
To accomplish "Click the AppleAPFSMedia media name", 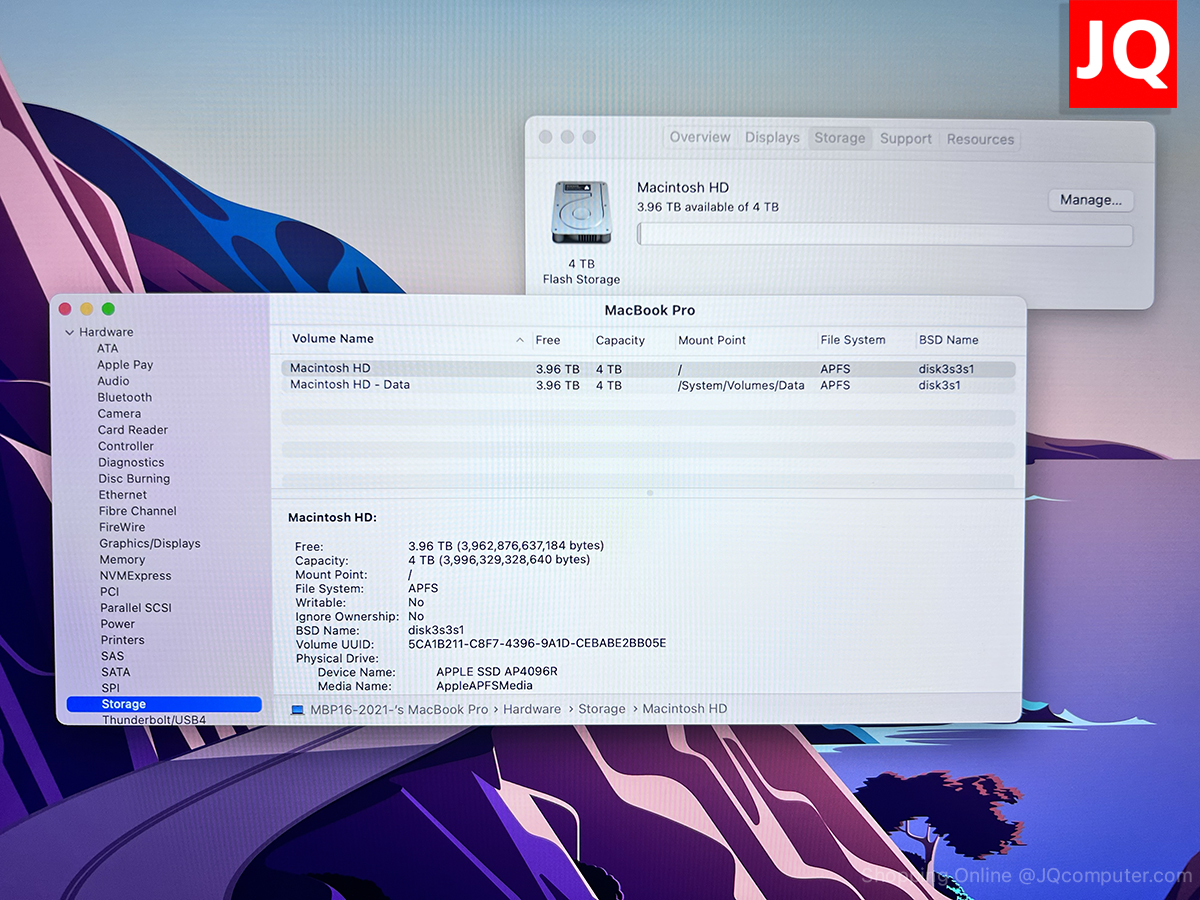I will click(485, 686).
